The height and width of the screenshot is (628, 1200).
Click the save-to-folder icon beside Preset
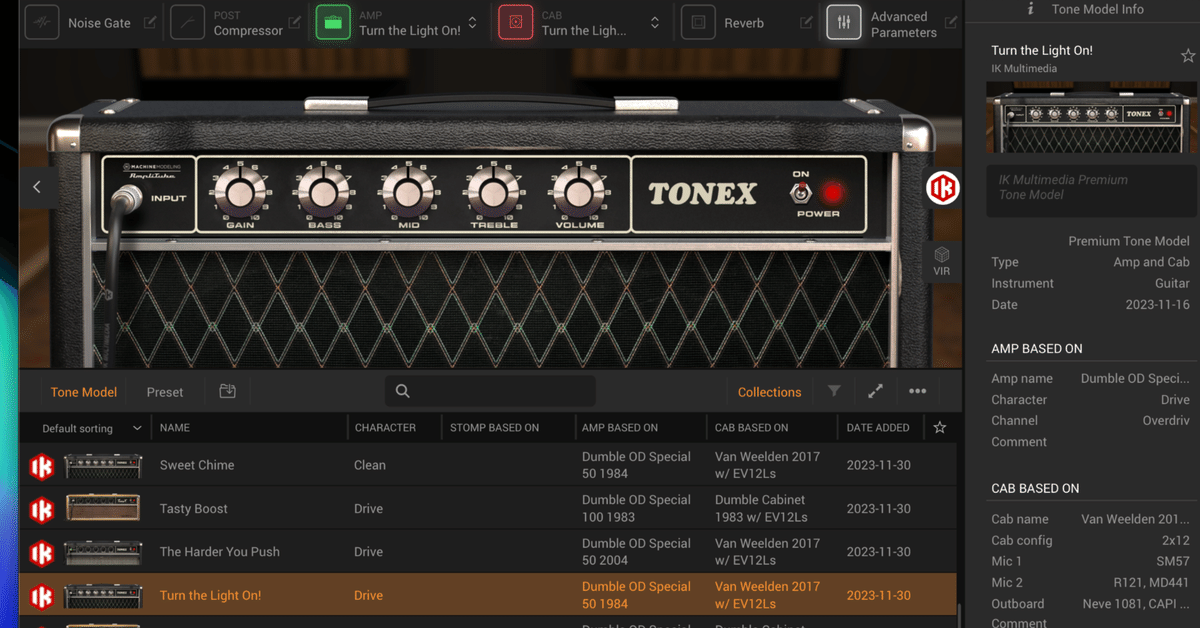click(228, 391)
